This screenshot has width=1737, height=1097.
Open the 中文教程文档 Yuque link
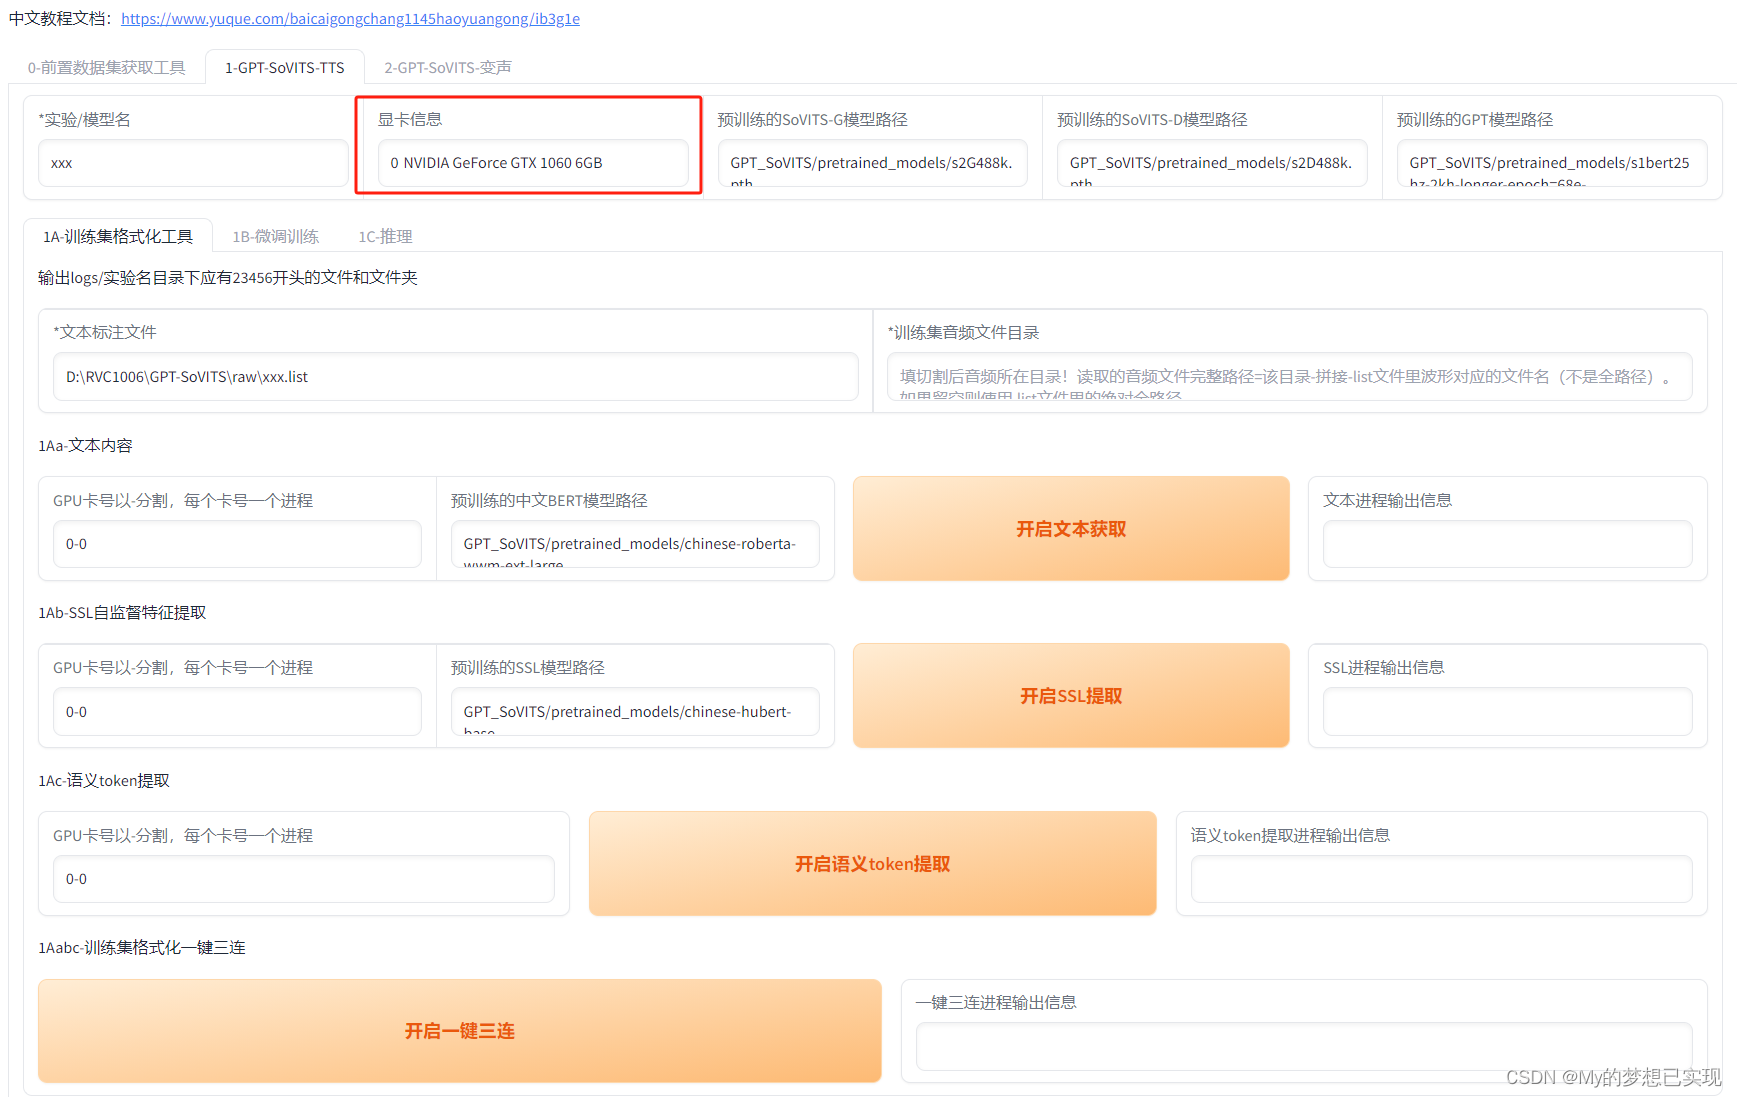pos(349,18)
